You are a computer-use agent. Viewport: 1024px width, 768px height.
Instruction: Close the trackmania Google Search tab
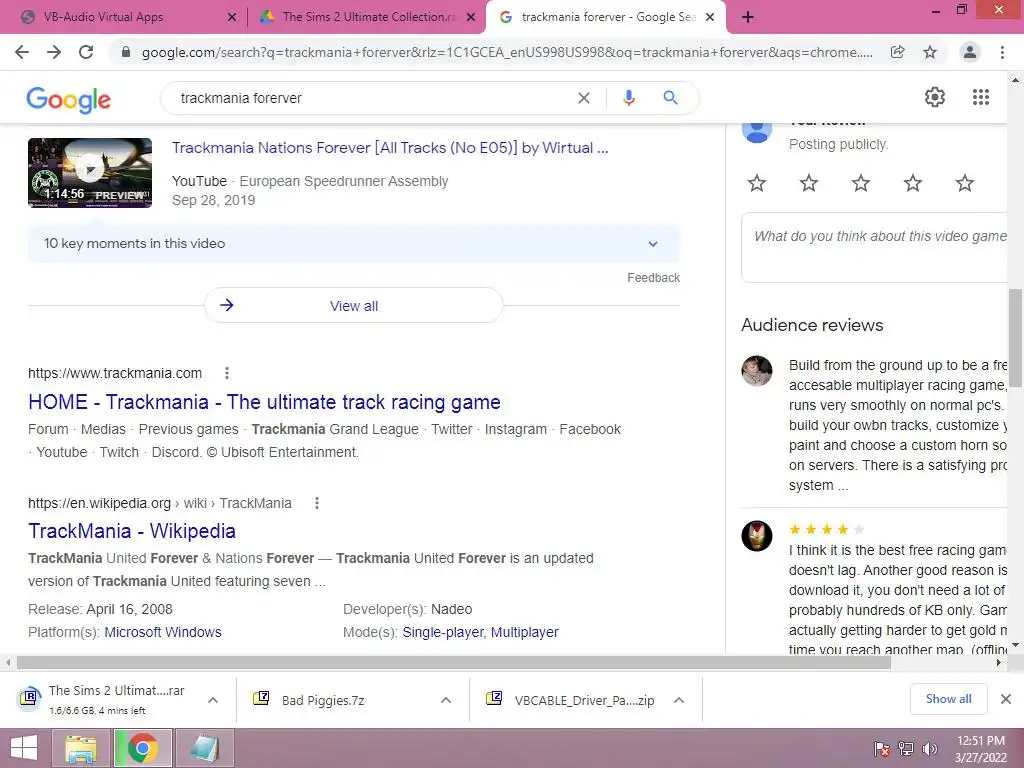(x=711, y=18)
